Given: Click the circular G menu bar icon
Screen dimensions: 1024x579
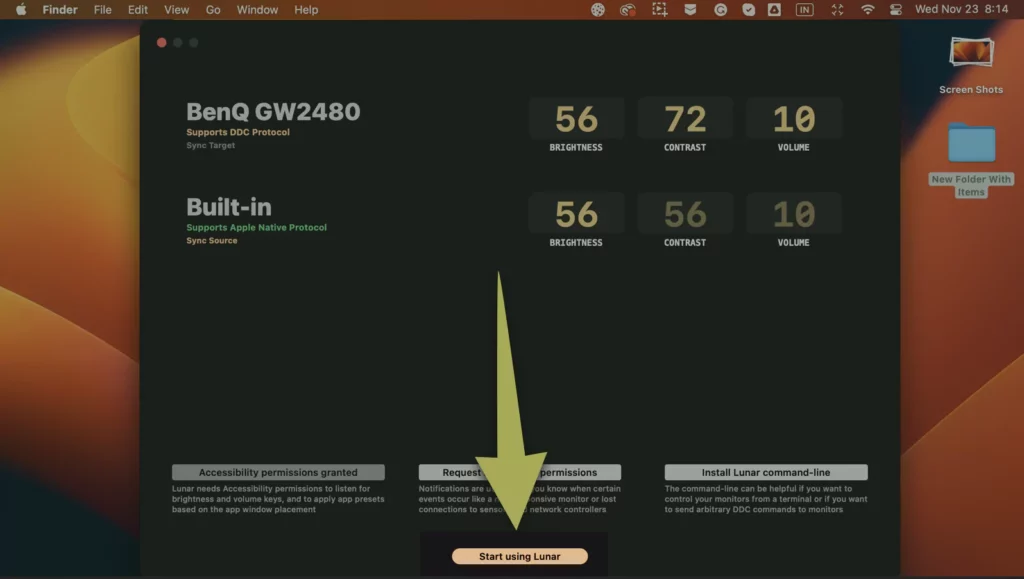Looking at the screenshot, I should coord(720,10).
